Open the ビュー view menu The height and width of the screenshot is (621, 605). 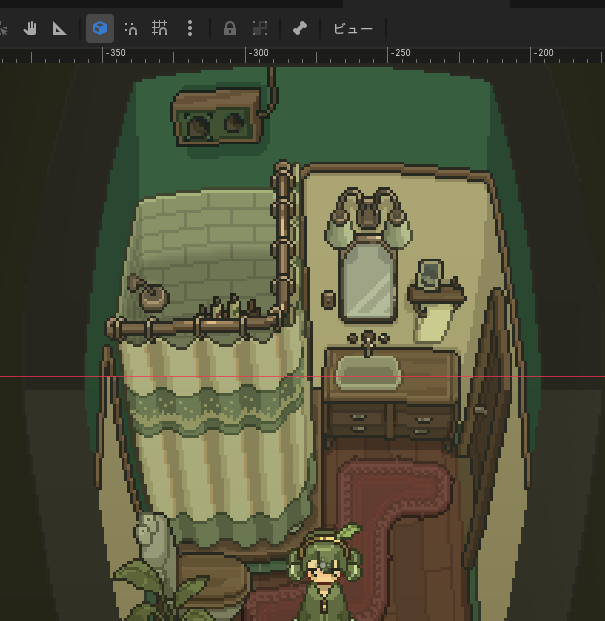353,29
